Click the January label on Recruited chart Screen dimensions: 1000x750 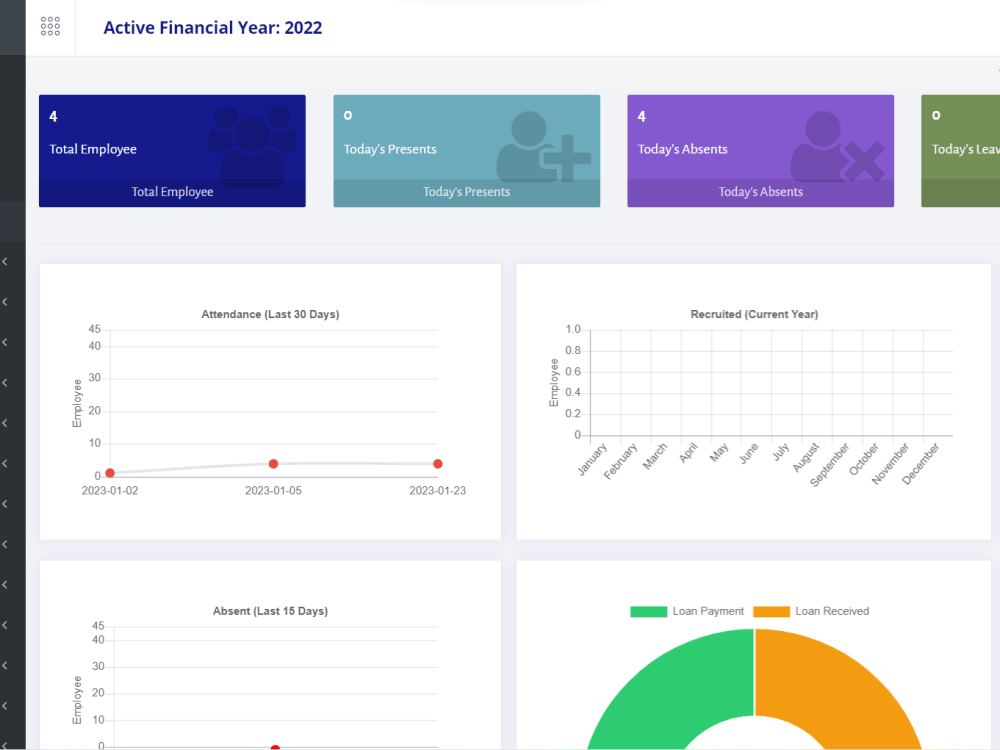coord(592,460)
